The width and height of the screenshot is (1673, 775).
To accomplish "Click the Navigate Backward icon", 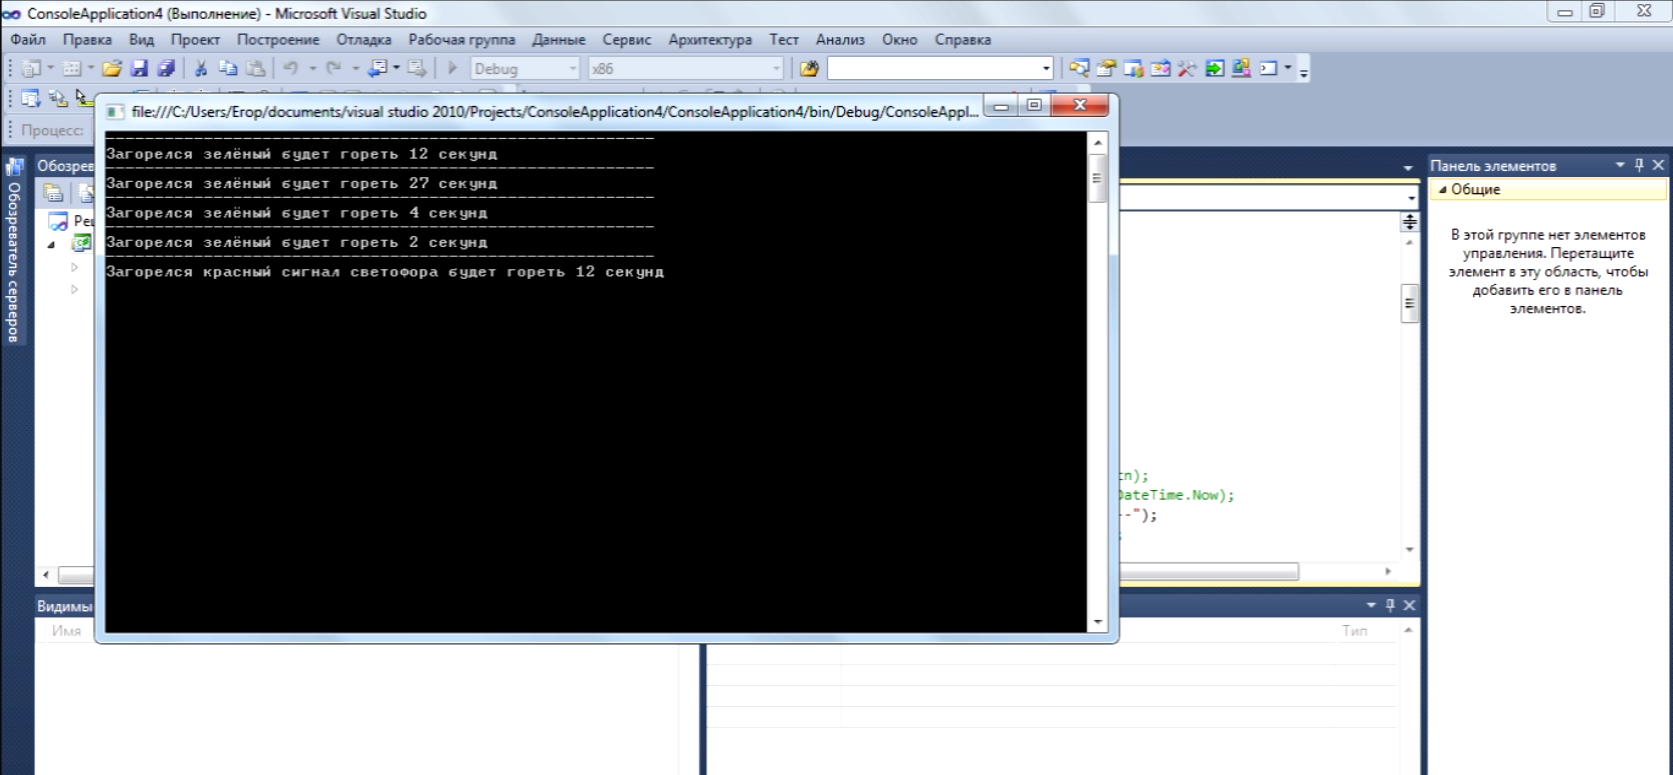I will click(x=377, y=69).
